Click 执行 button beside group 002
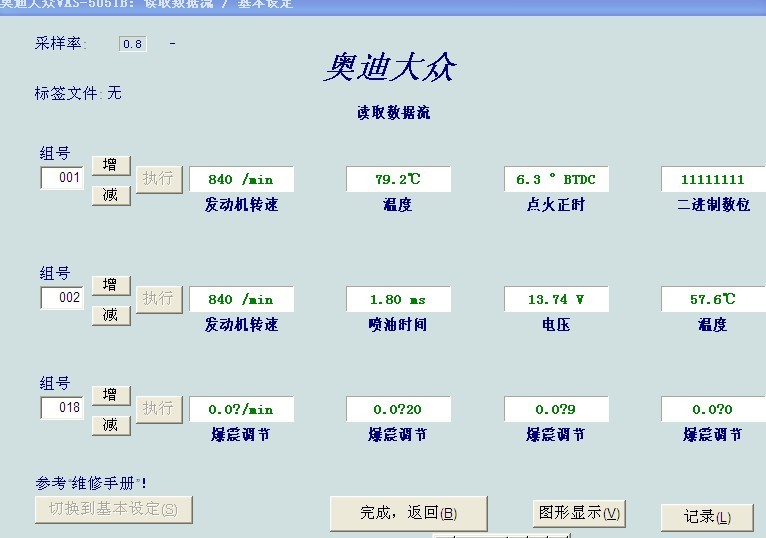The image size is (766, 538). point(159,299)
